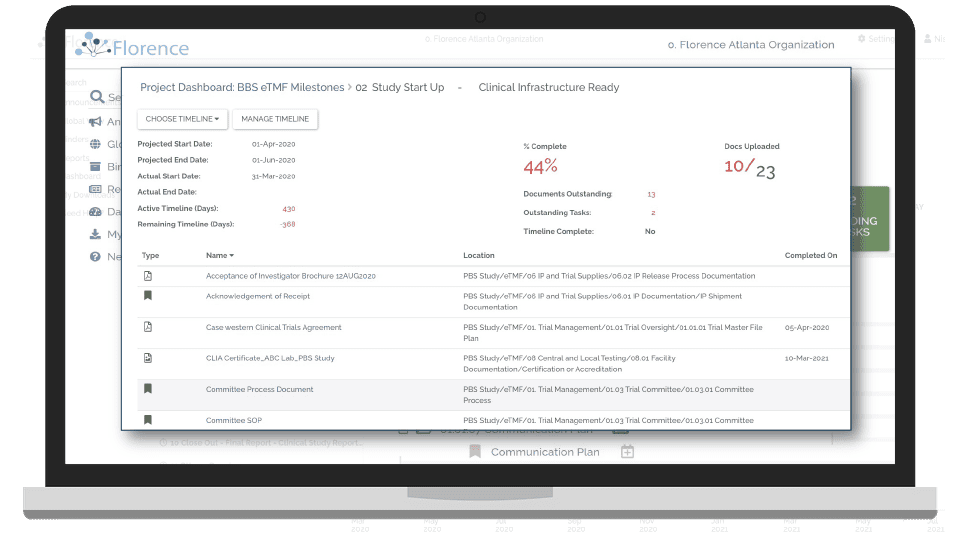Click the Type column header
Screen dimensions: 960x540
click(151, 255)
